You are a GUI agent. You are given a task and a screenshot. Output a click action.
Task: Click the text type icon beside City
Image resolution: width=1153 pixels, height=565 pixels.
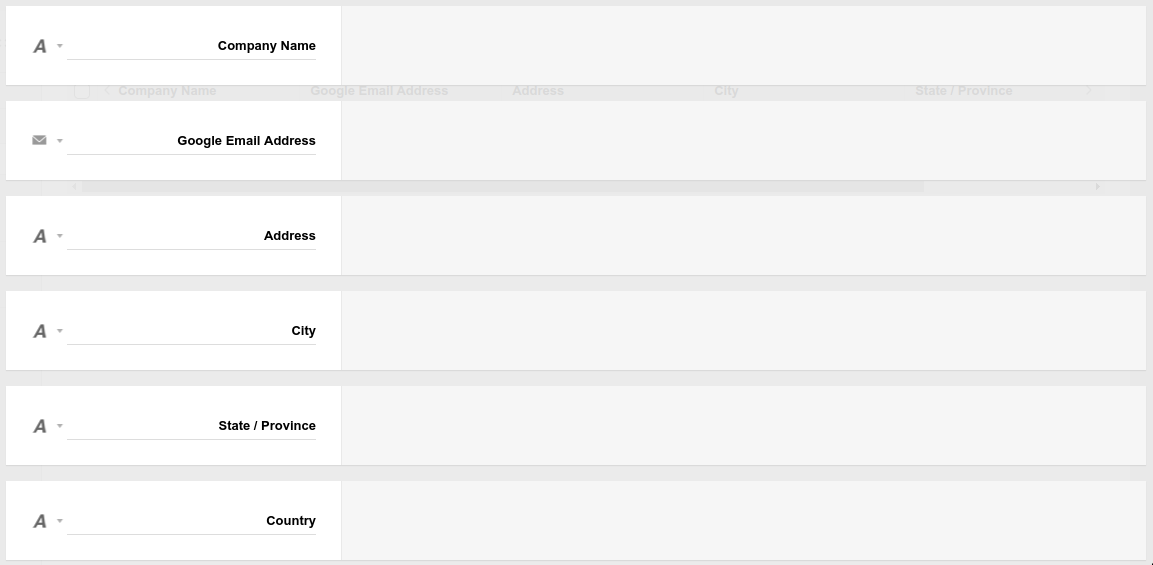point(40,331)
